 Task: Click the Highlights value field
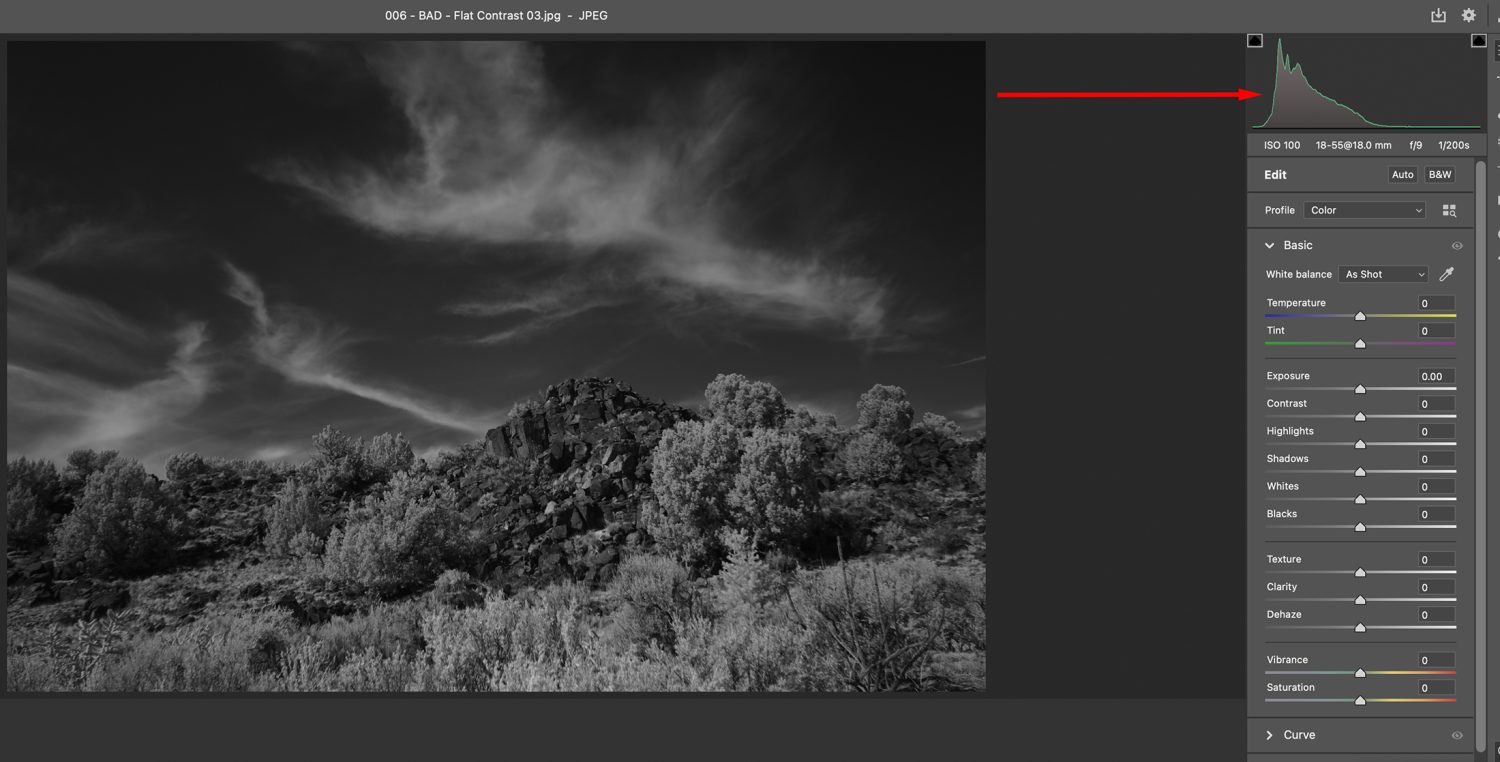pyautogui.click(x=1436, y=431)
